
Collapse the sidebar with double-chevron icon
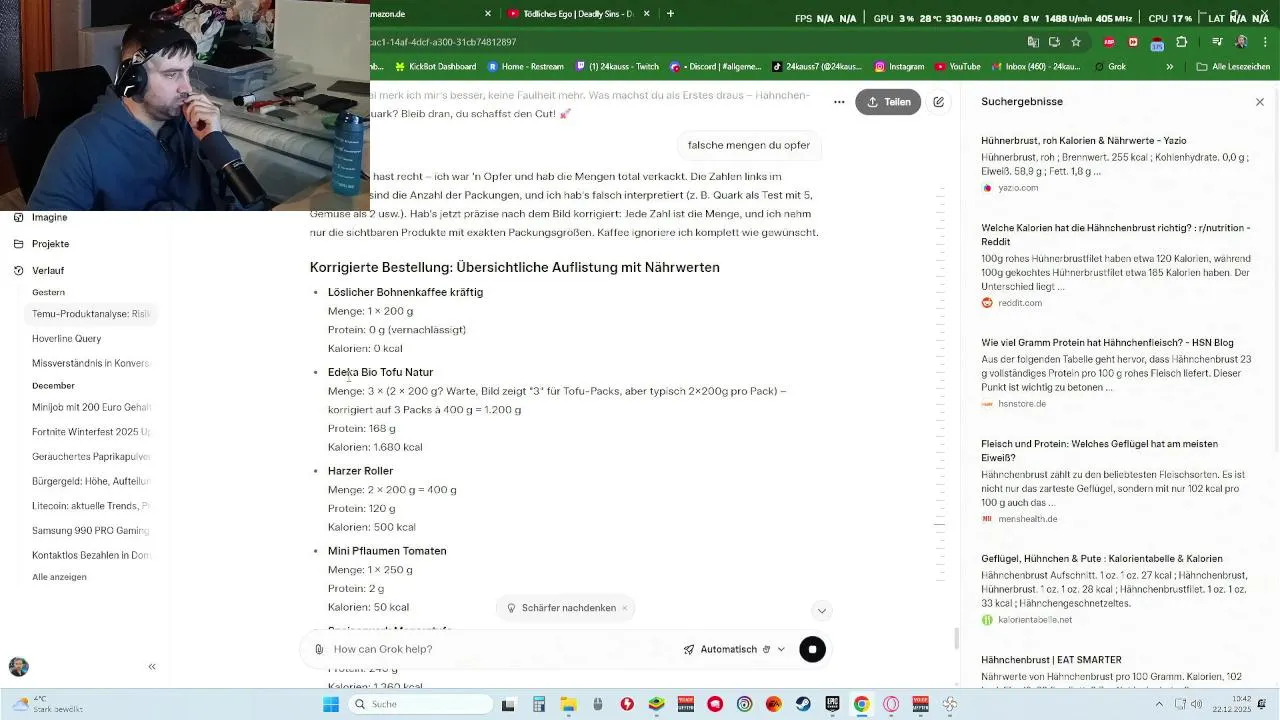point(152,666)
